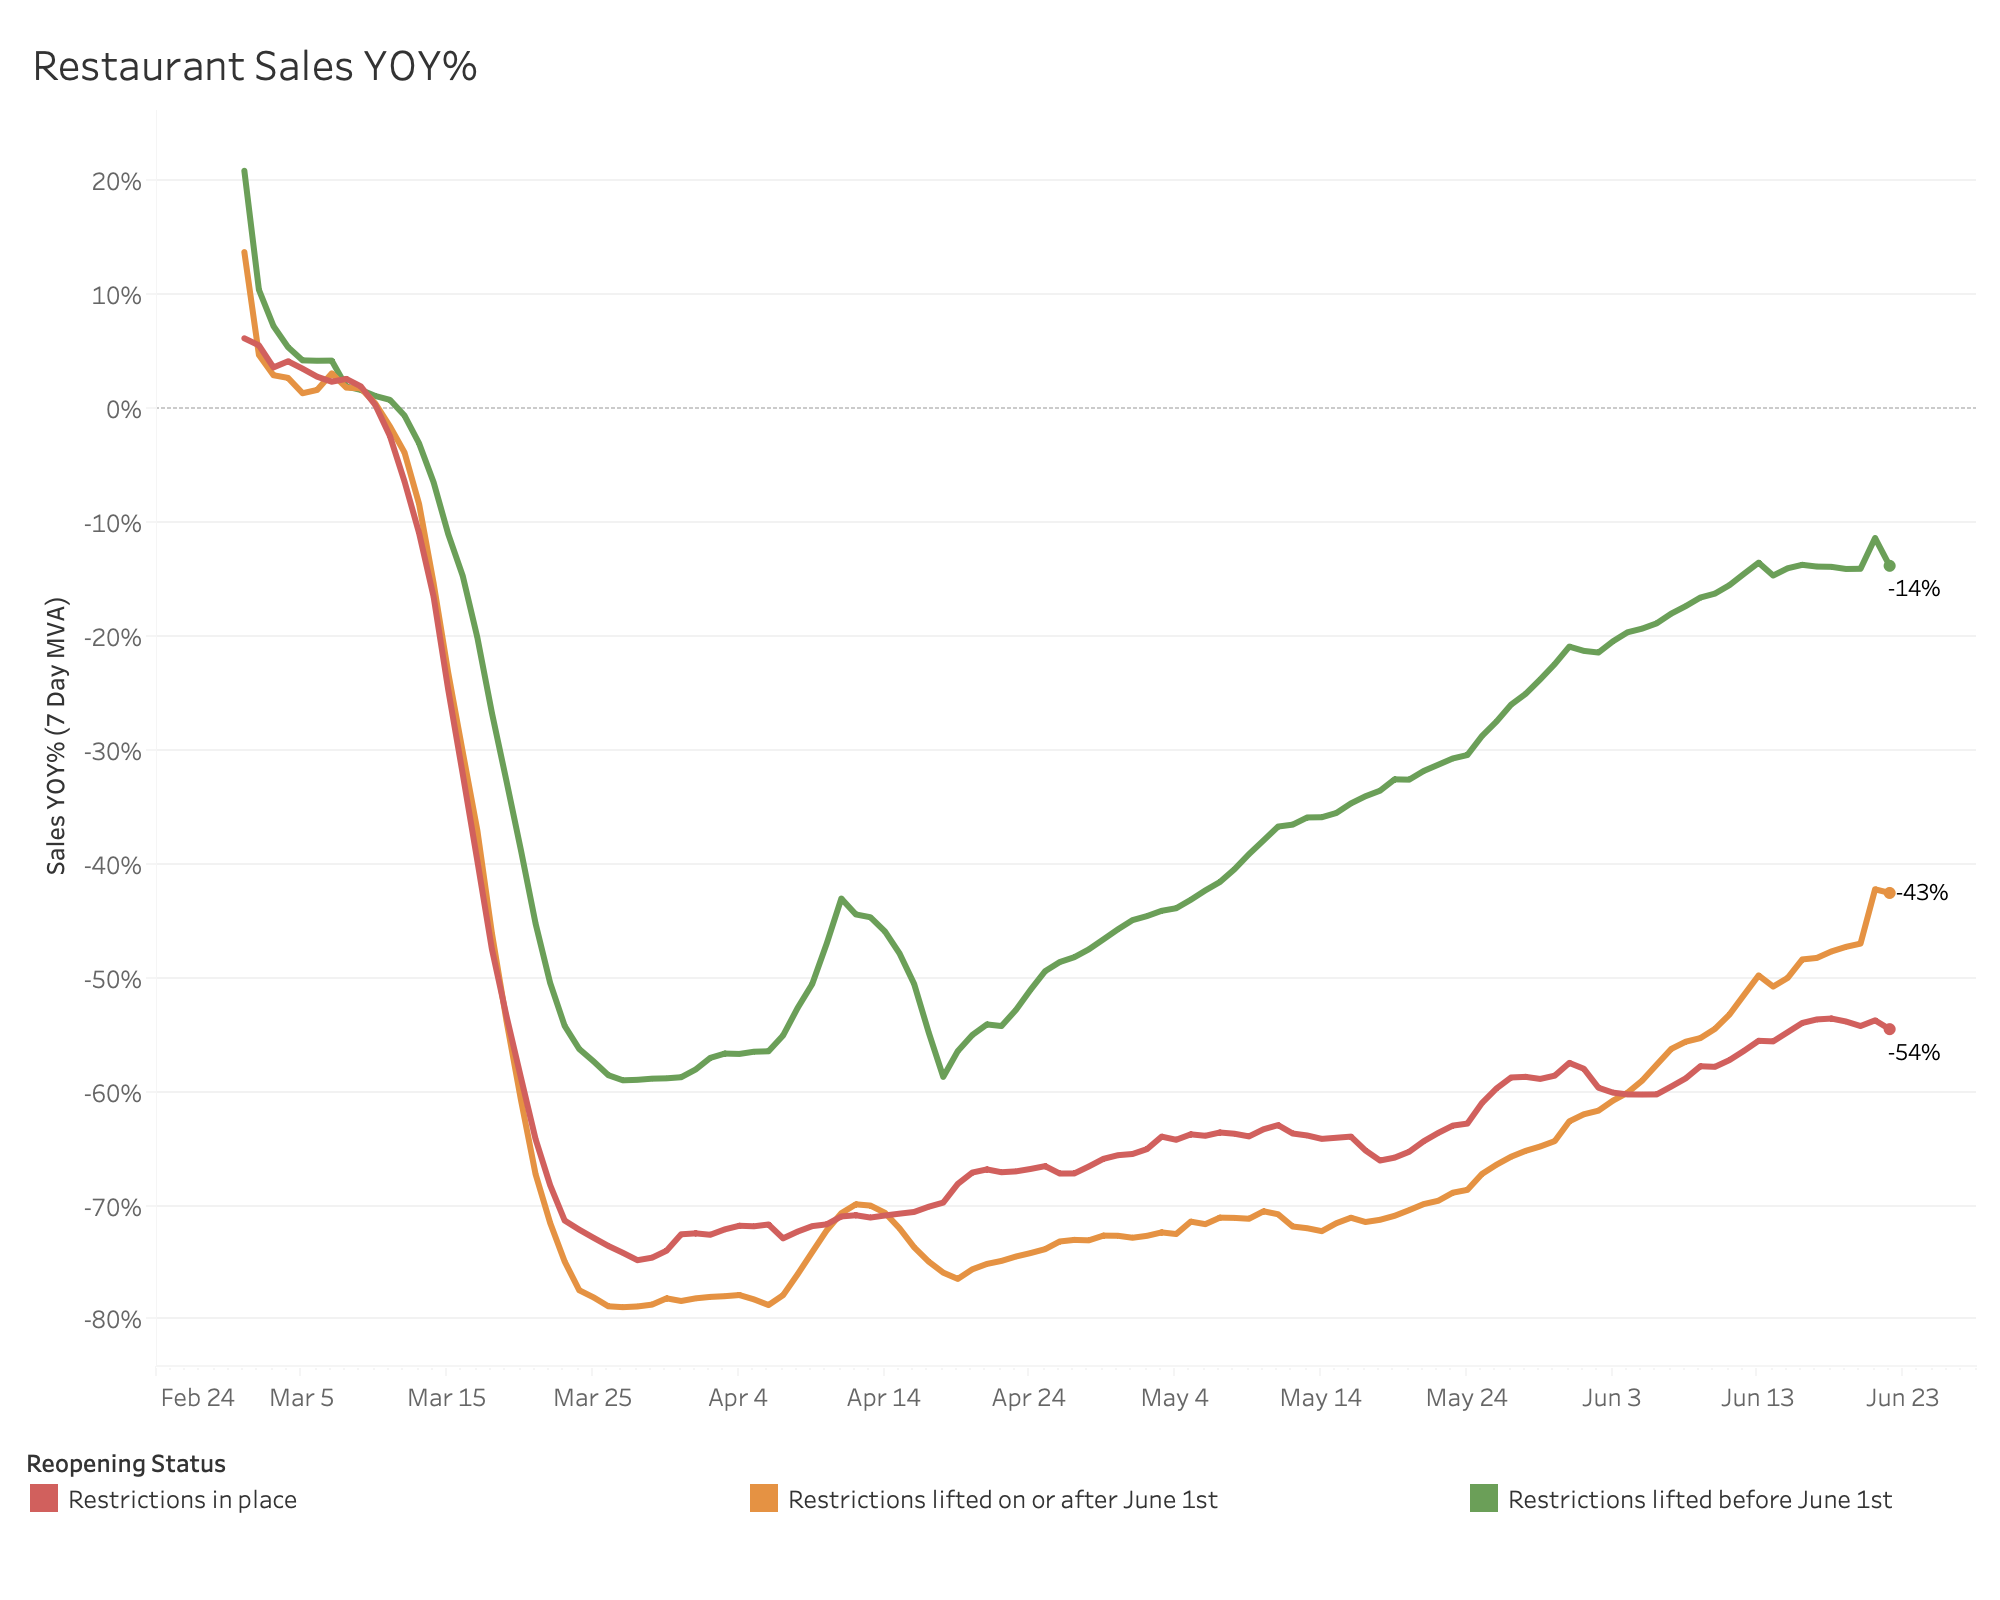Click the Mar 25 date axis label

click(x=593, y=1397)
